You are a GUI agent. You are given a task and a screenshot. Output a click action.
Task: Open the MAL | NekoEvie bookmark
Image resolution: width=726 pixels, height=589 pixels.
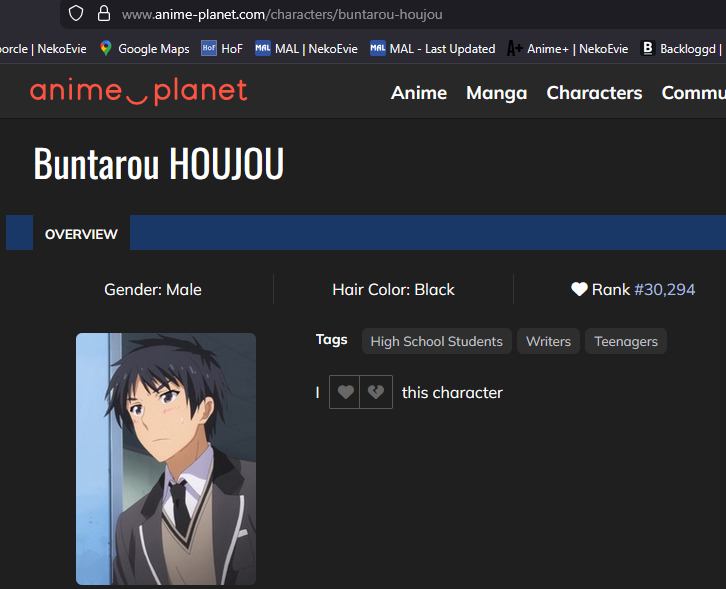click(307, 49)
